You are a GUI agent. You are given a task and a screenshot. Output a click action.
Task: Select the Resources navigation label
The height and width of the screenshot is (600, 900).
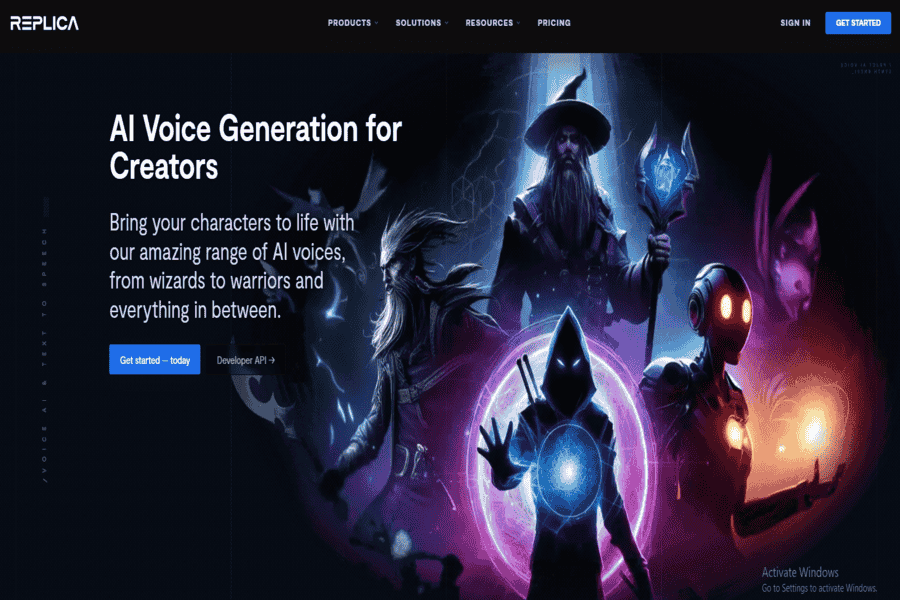[489, 23]
